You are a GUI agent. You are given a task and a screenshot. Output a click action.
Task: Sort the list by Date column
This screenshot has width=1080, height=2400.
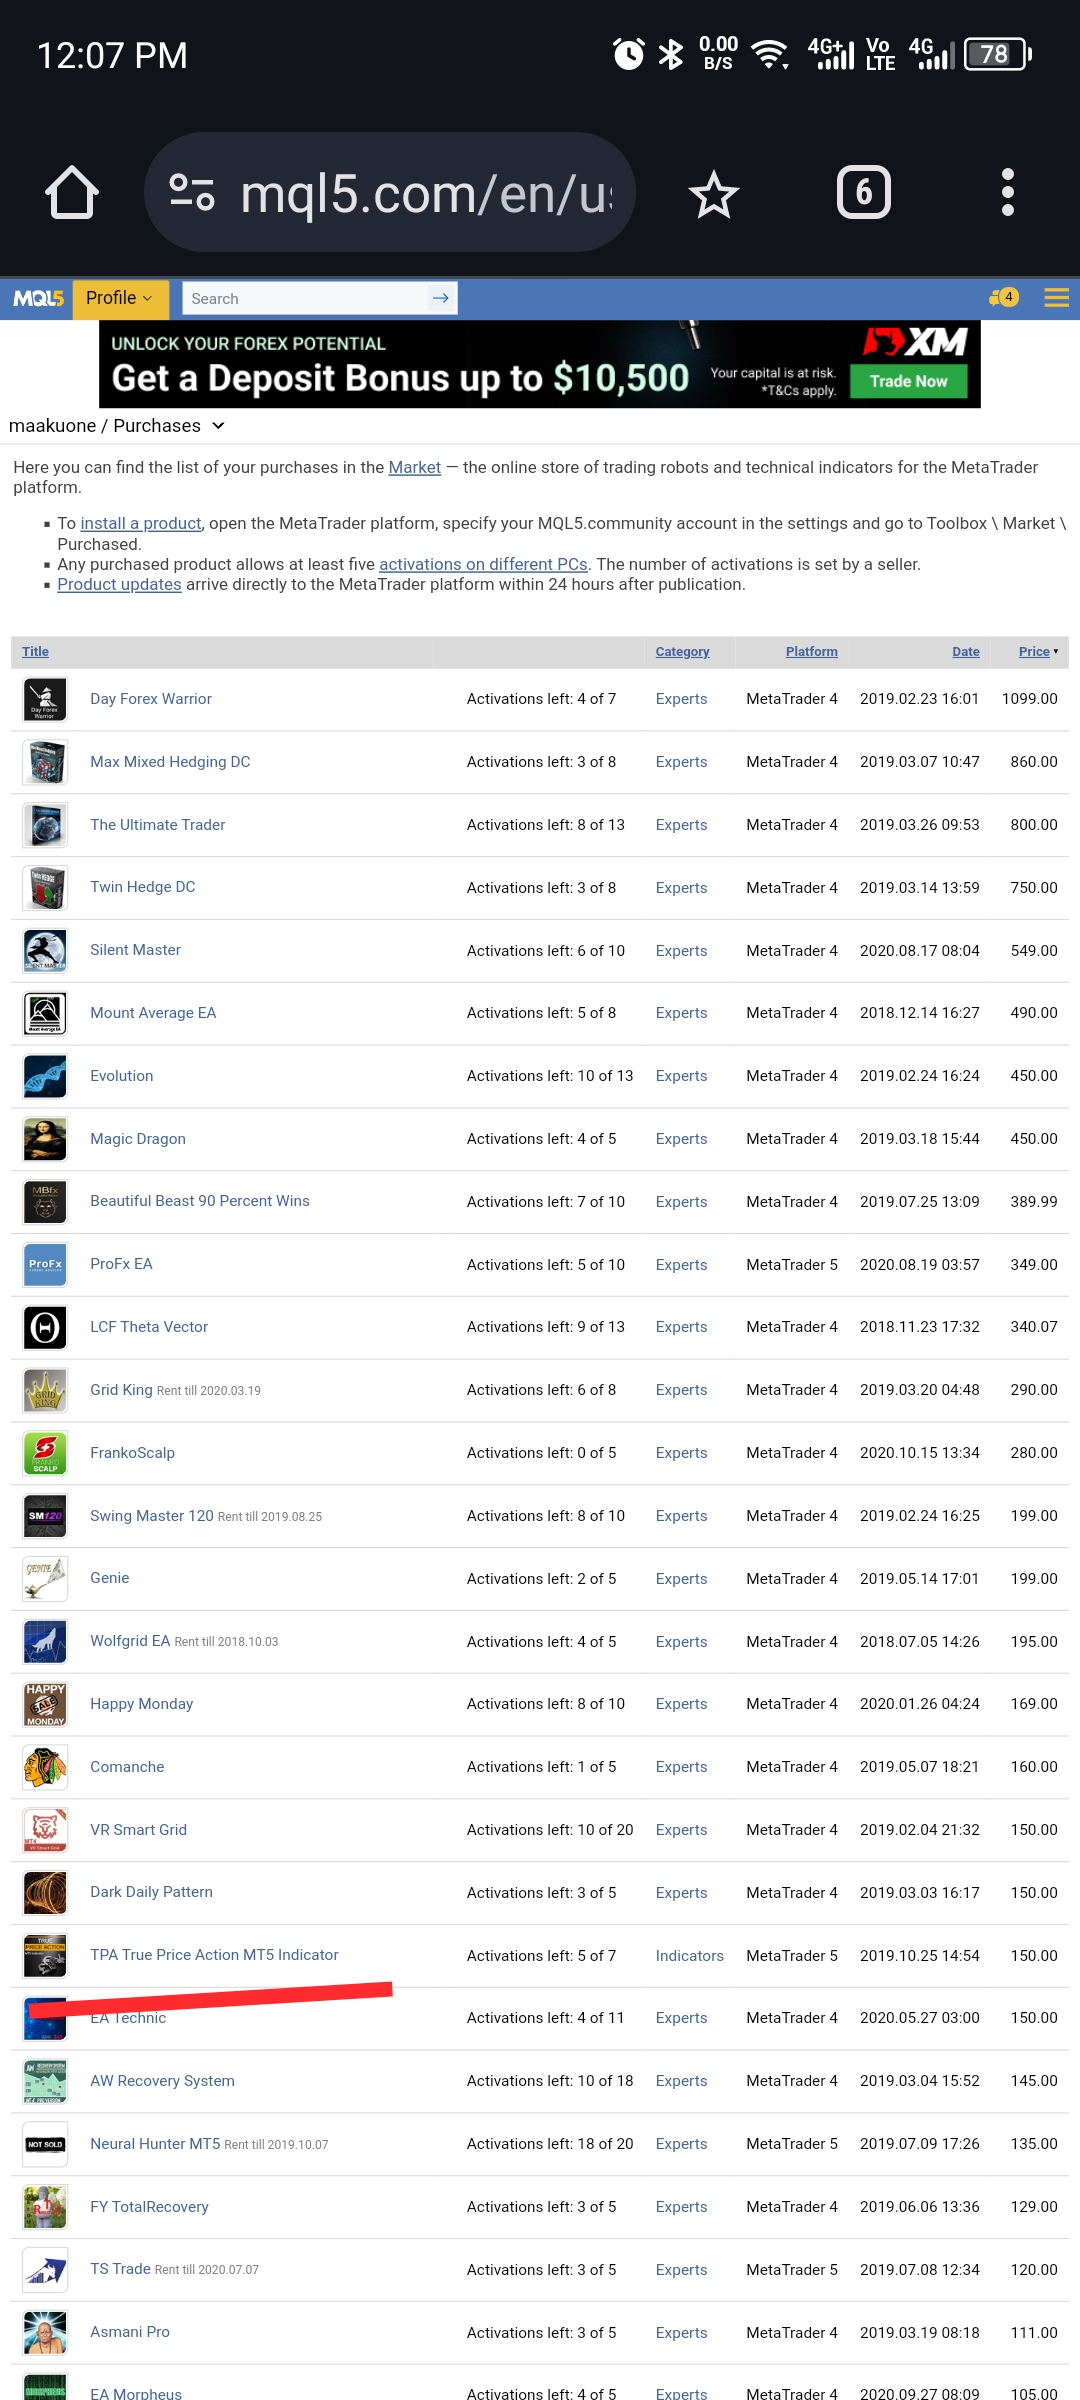pyautogui.click(x=965, y=652)
